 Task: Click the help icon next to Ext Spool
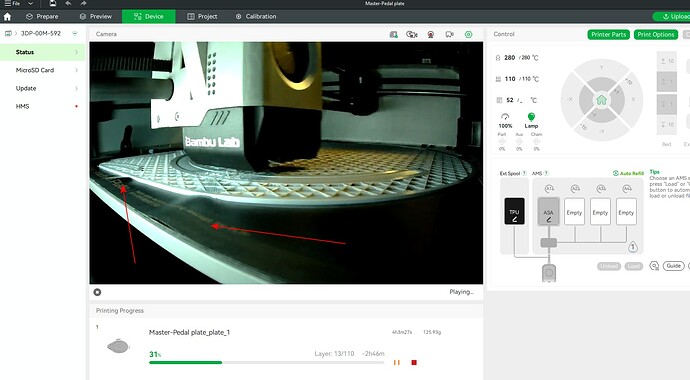(x=524, y=173)
